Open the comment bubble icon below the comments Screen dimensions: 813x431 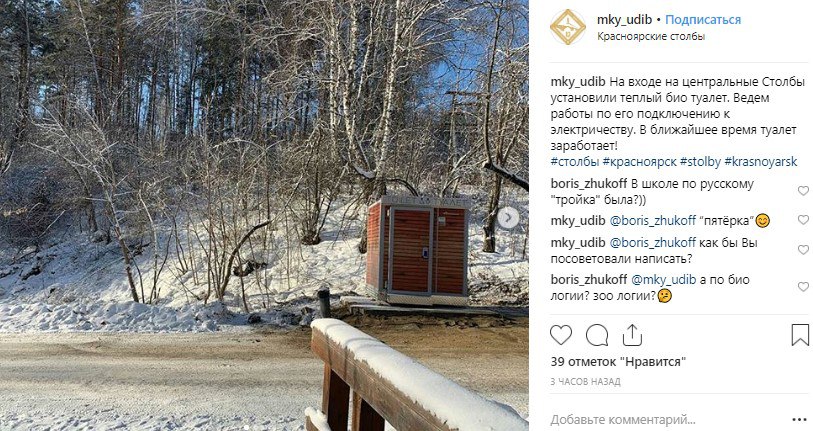coord(596,336)
